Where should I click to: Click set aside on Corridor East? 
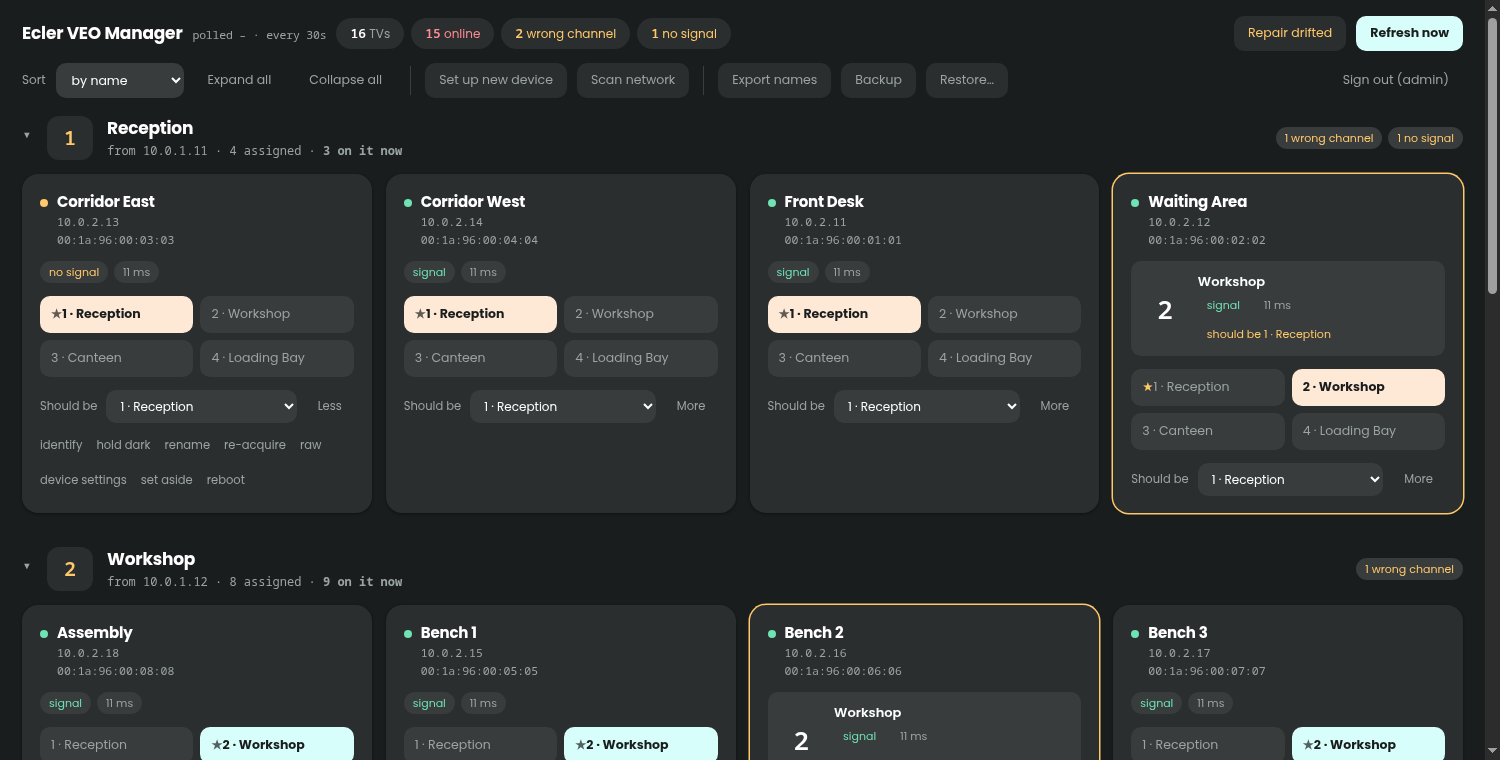tap(166, 480)
